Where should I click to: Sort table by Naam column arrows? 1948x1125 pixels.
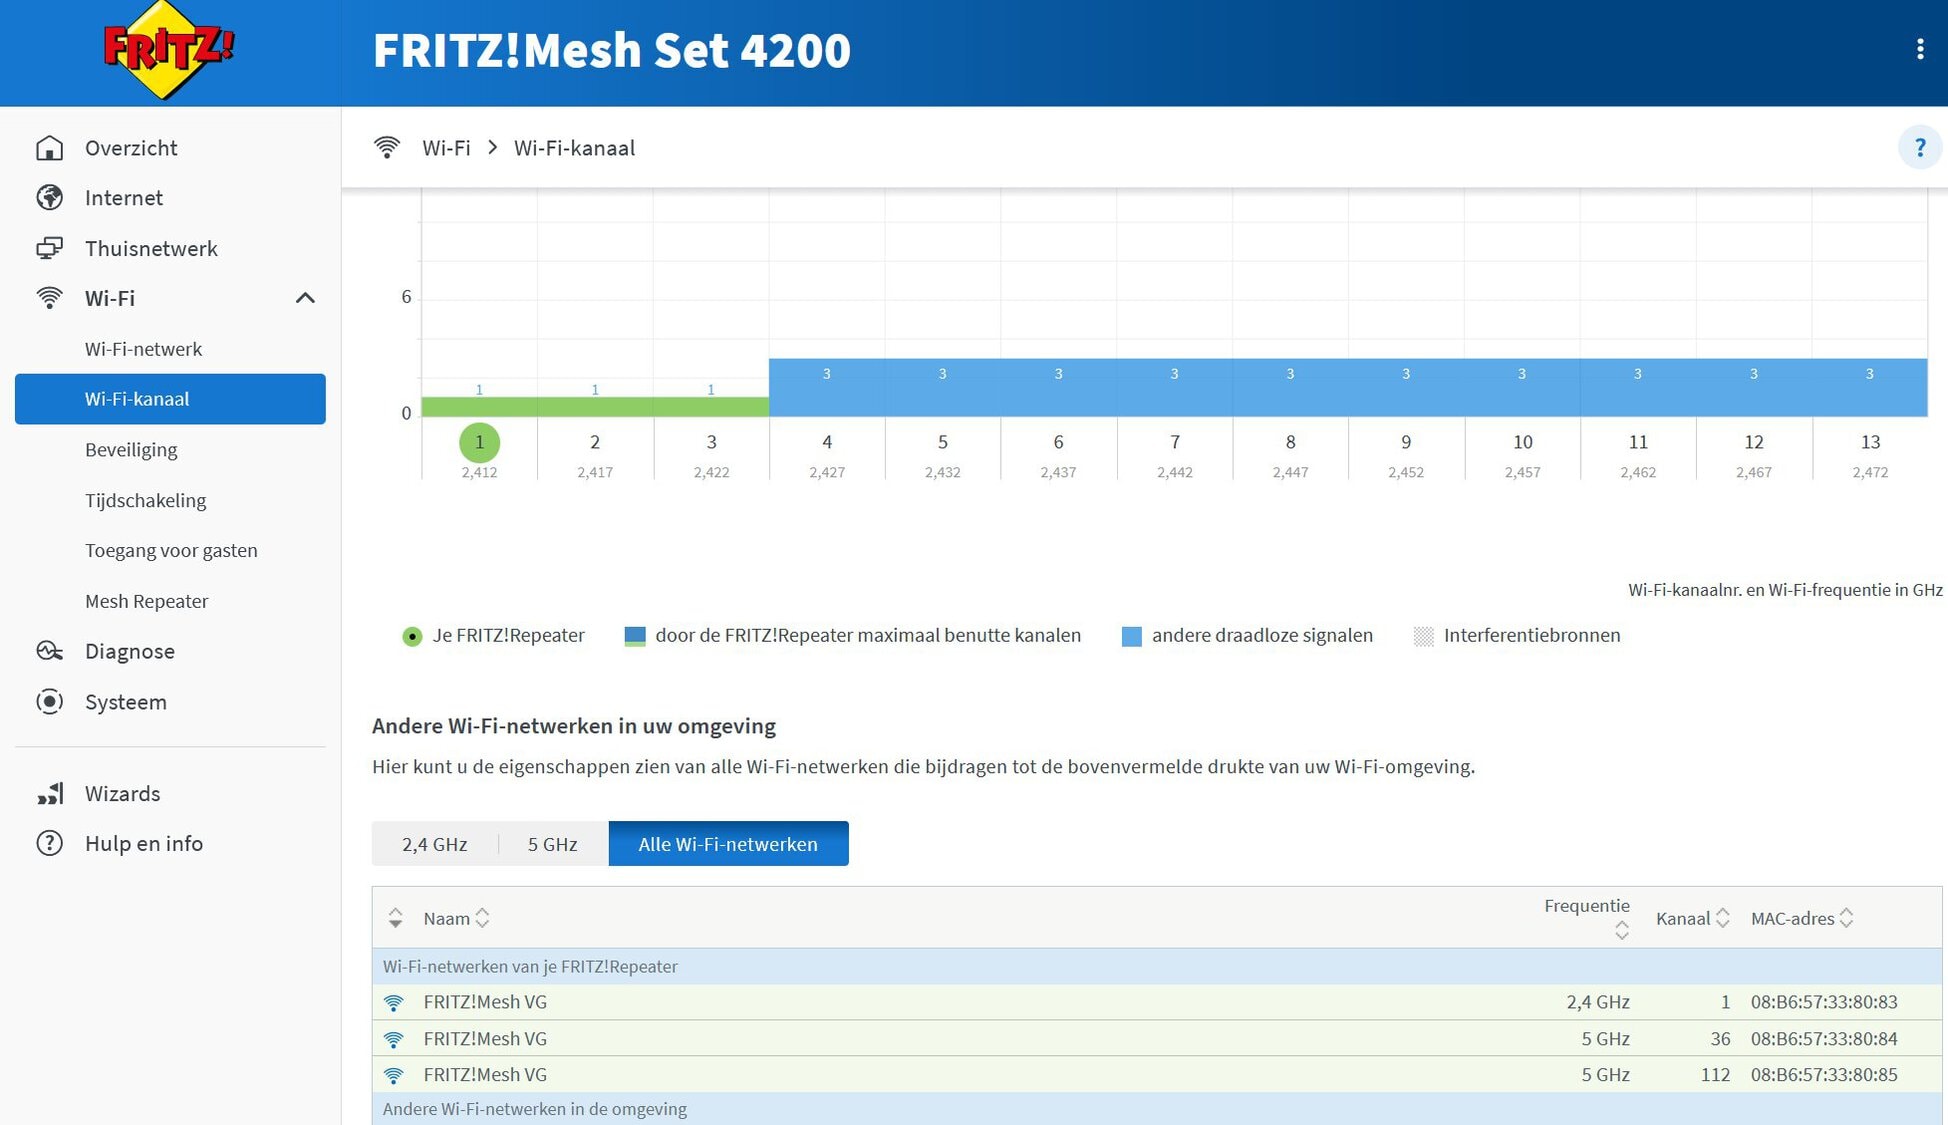click(482, 918)
